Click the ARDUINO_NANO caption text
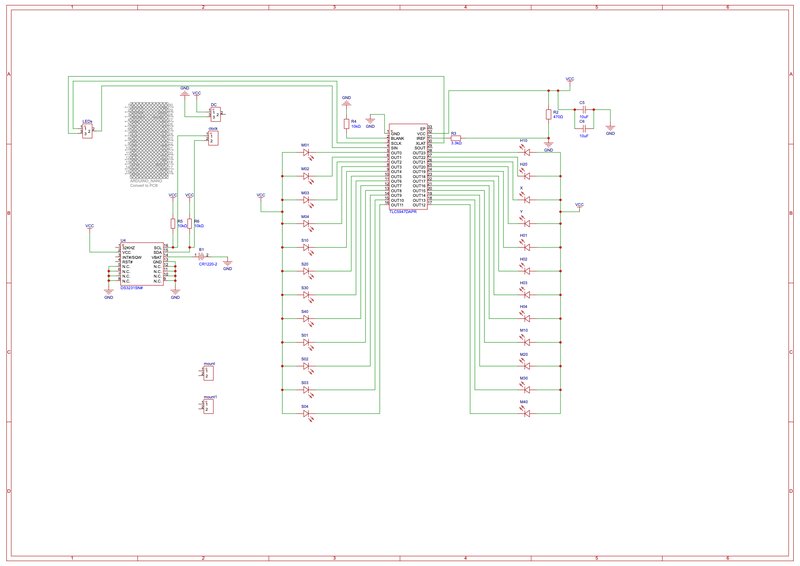The image size is (800, 566). pos(146,181)
